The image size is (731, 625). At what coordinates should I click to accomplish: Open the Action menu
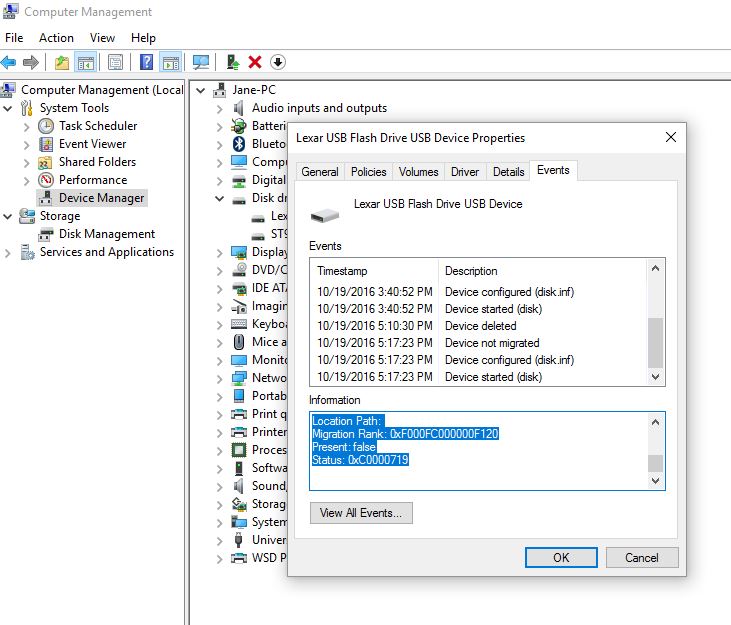[56, 38]
